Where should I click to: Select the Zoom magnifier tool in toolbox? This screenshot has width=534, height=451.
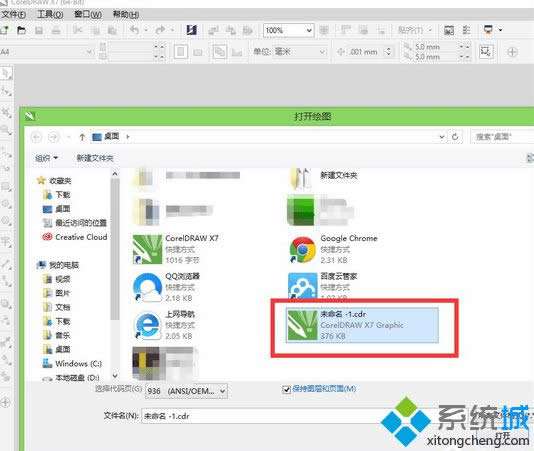pos(6,129)
